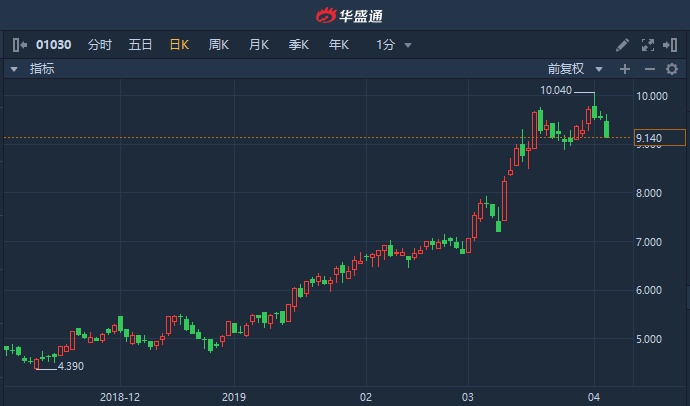The image size is (690, 406).
Task: Click the 2018-12 date axis label
Action: [120, 397]
